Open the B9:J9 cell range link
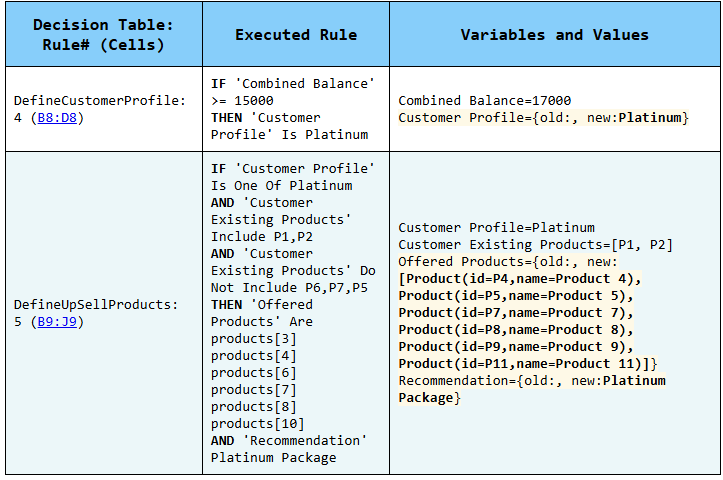 click(60, 321)
